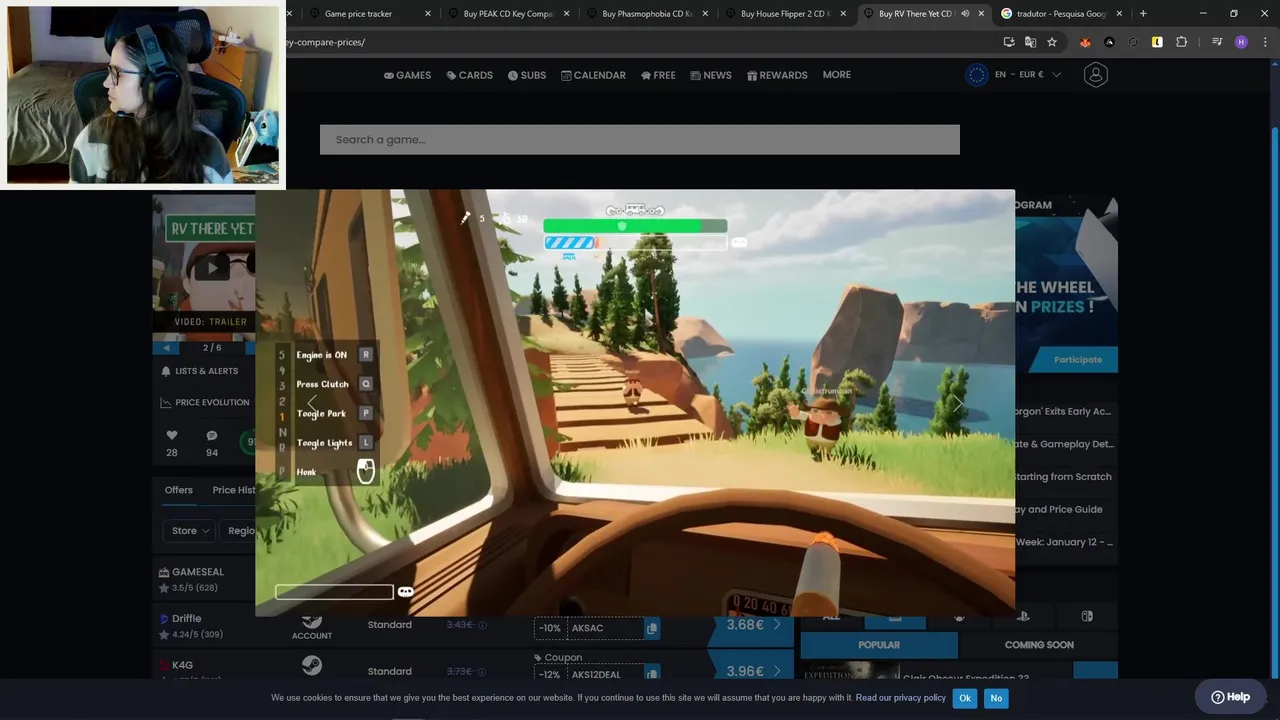
Task: Open a new browser tab
Action: 1143,14
